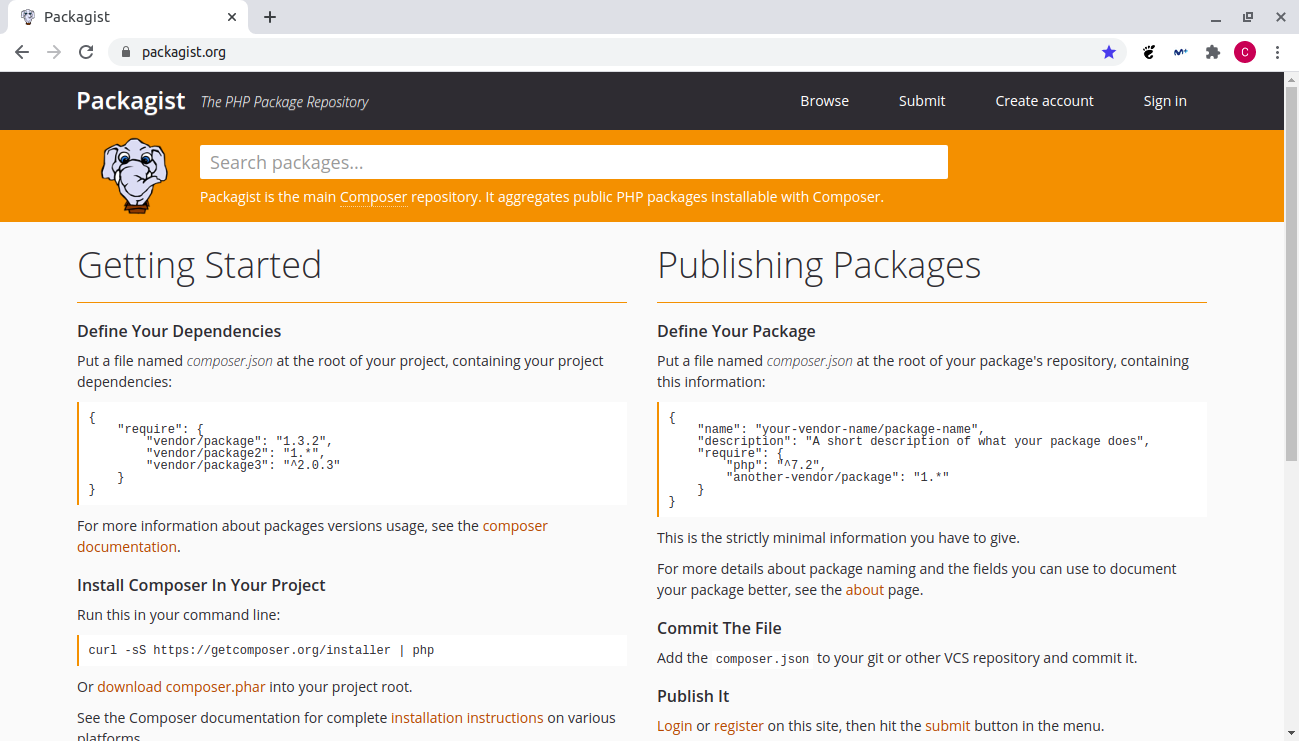Go back using the browser back arrow
Image resolution: width=1299 pixels, height=741 pixels.
coord(22,52)
